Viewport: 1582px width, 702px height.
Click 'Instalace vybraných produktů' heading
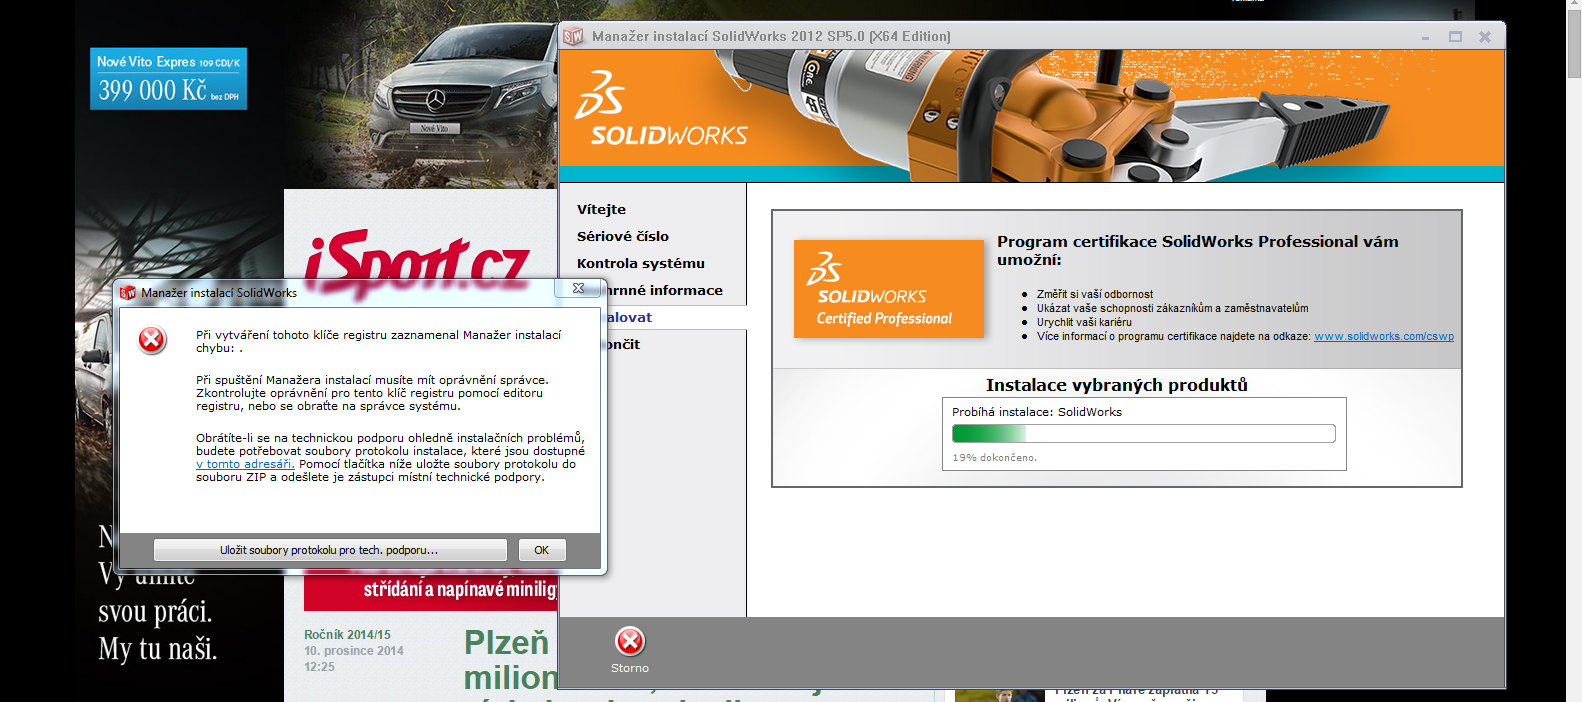[1117, 385]
